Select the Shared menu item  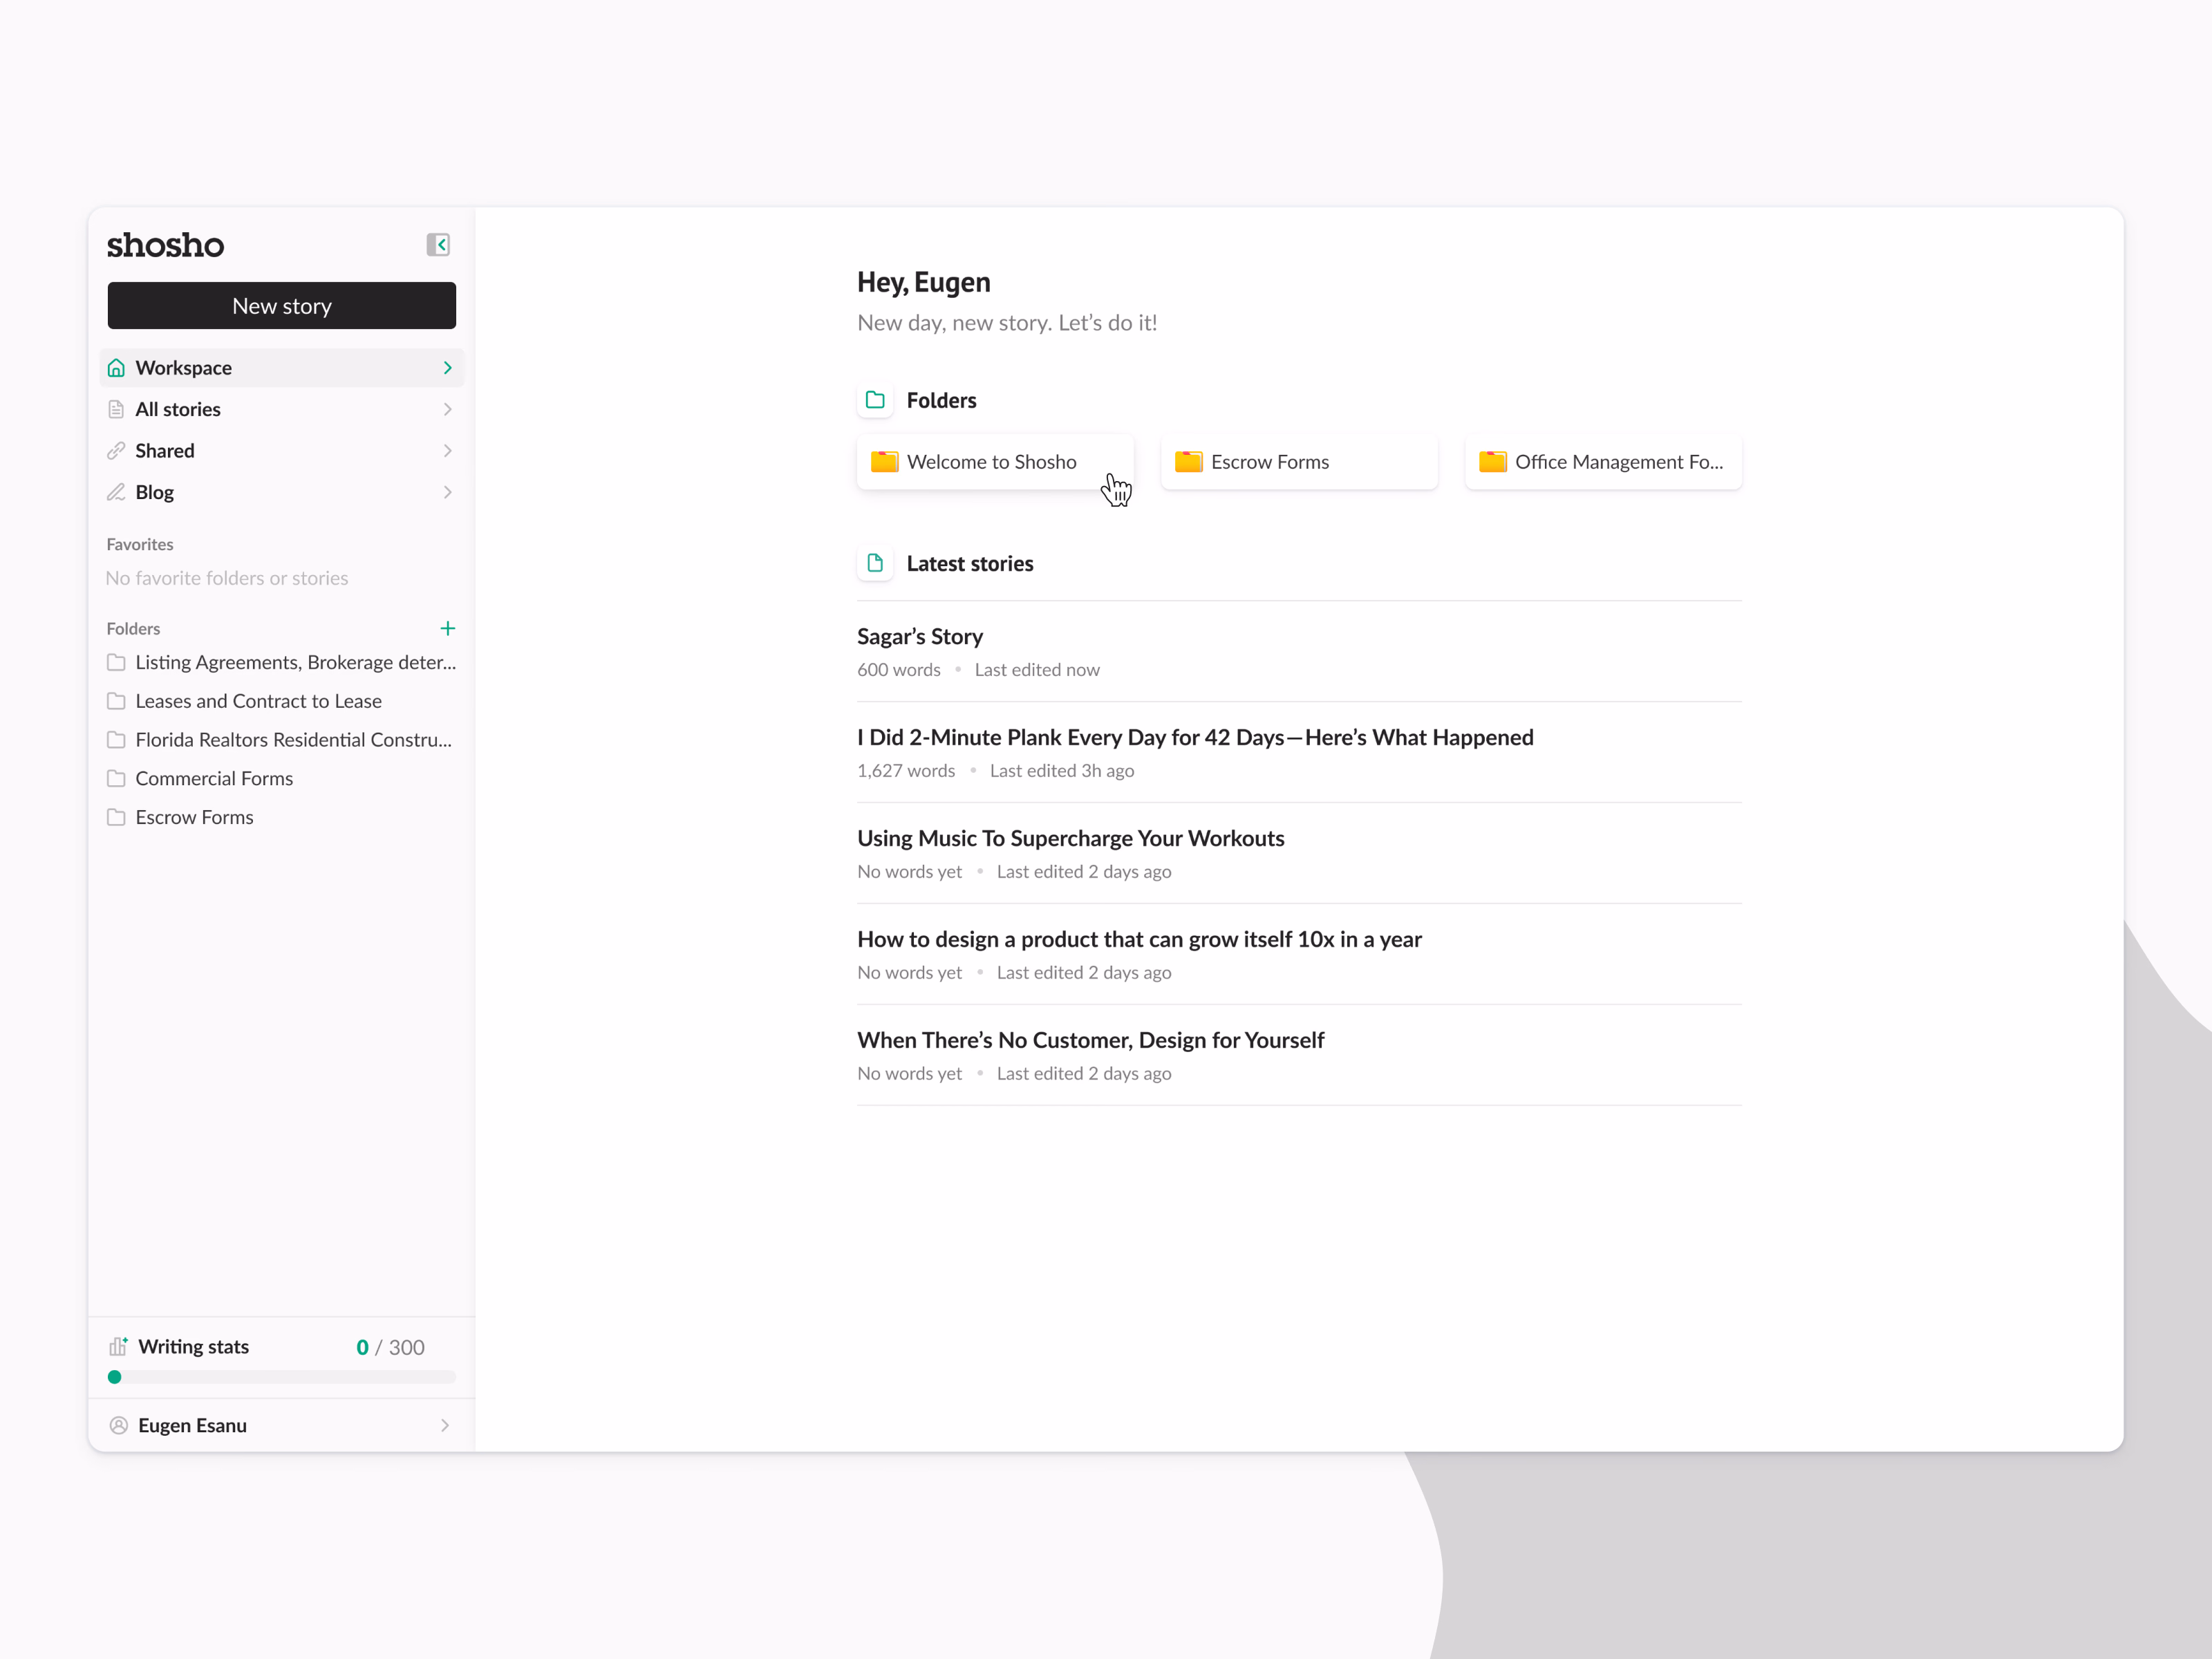(x=282, y=451)
